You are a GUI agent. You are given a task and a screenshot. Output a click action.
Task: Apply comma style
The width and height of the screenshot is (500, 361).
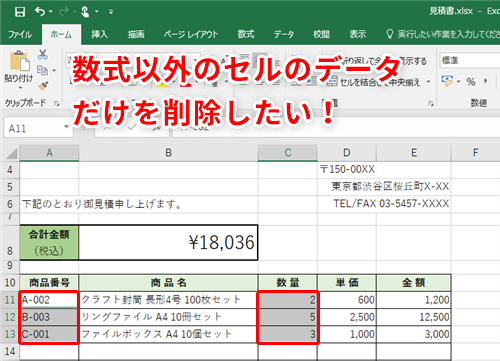(x=485, y=81)
